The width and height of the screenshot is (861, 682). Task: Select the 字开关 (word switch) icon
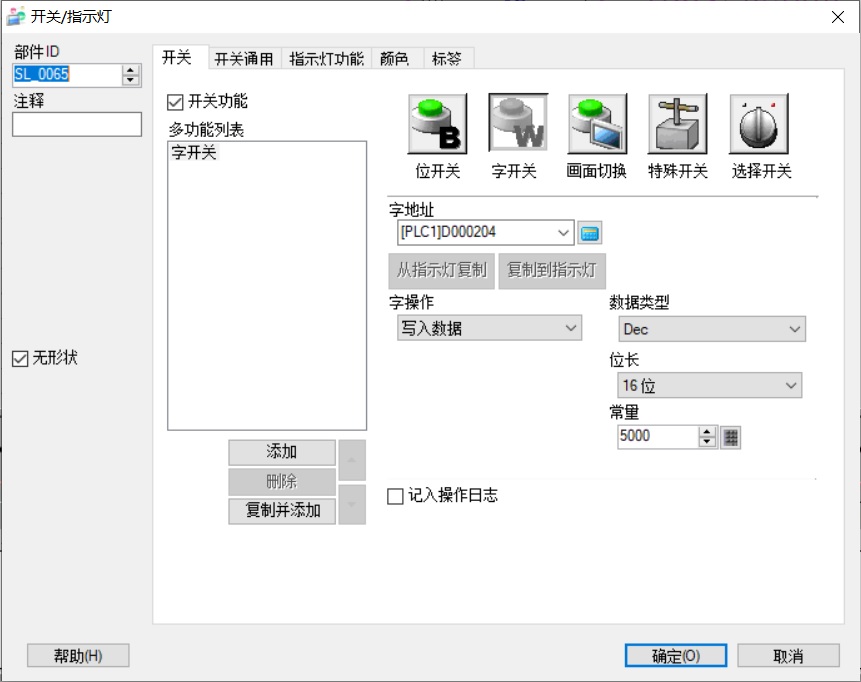517,124
